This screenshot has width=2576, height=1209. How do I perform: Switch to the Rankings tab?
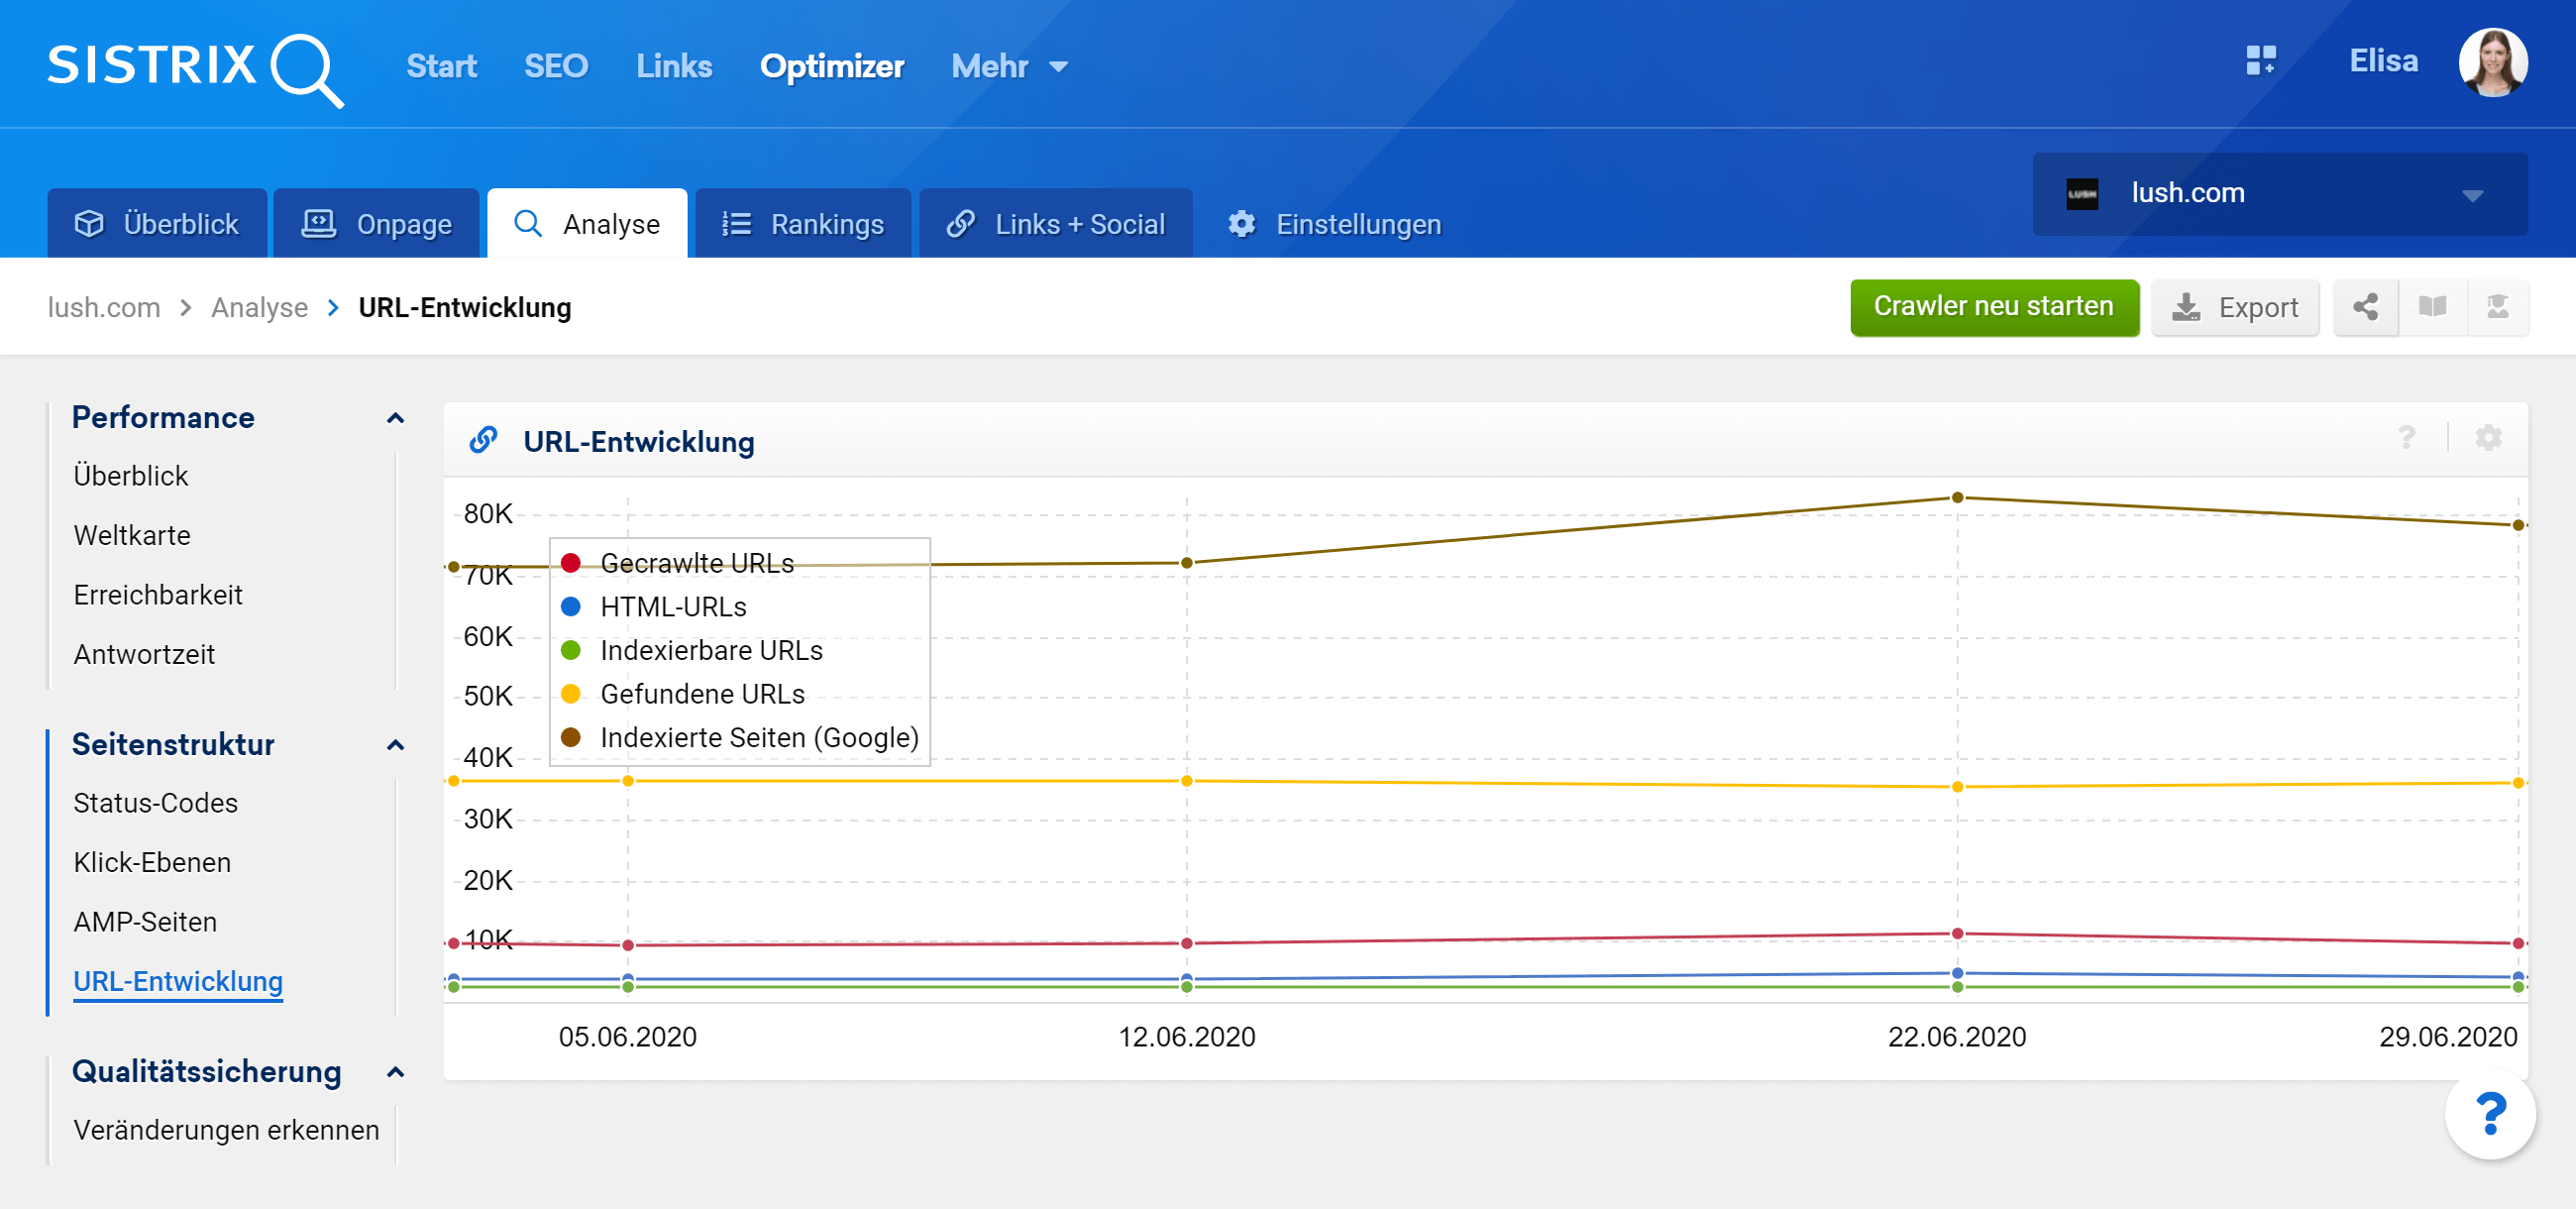(804, 224)
